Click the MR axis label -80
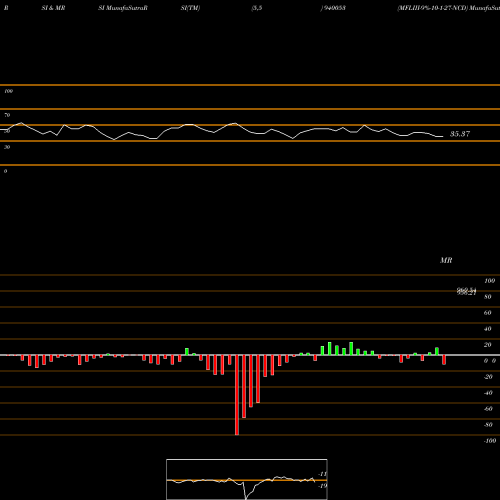Image resolution: width=500 pixels, height=500 pixels. [x=488, y=425]
